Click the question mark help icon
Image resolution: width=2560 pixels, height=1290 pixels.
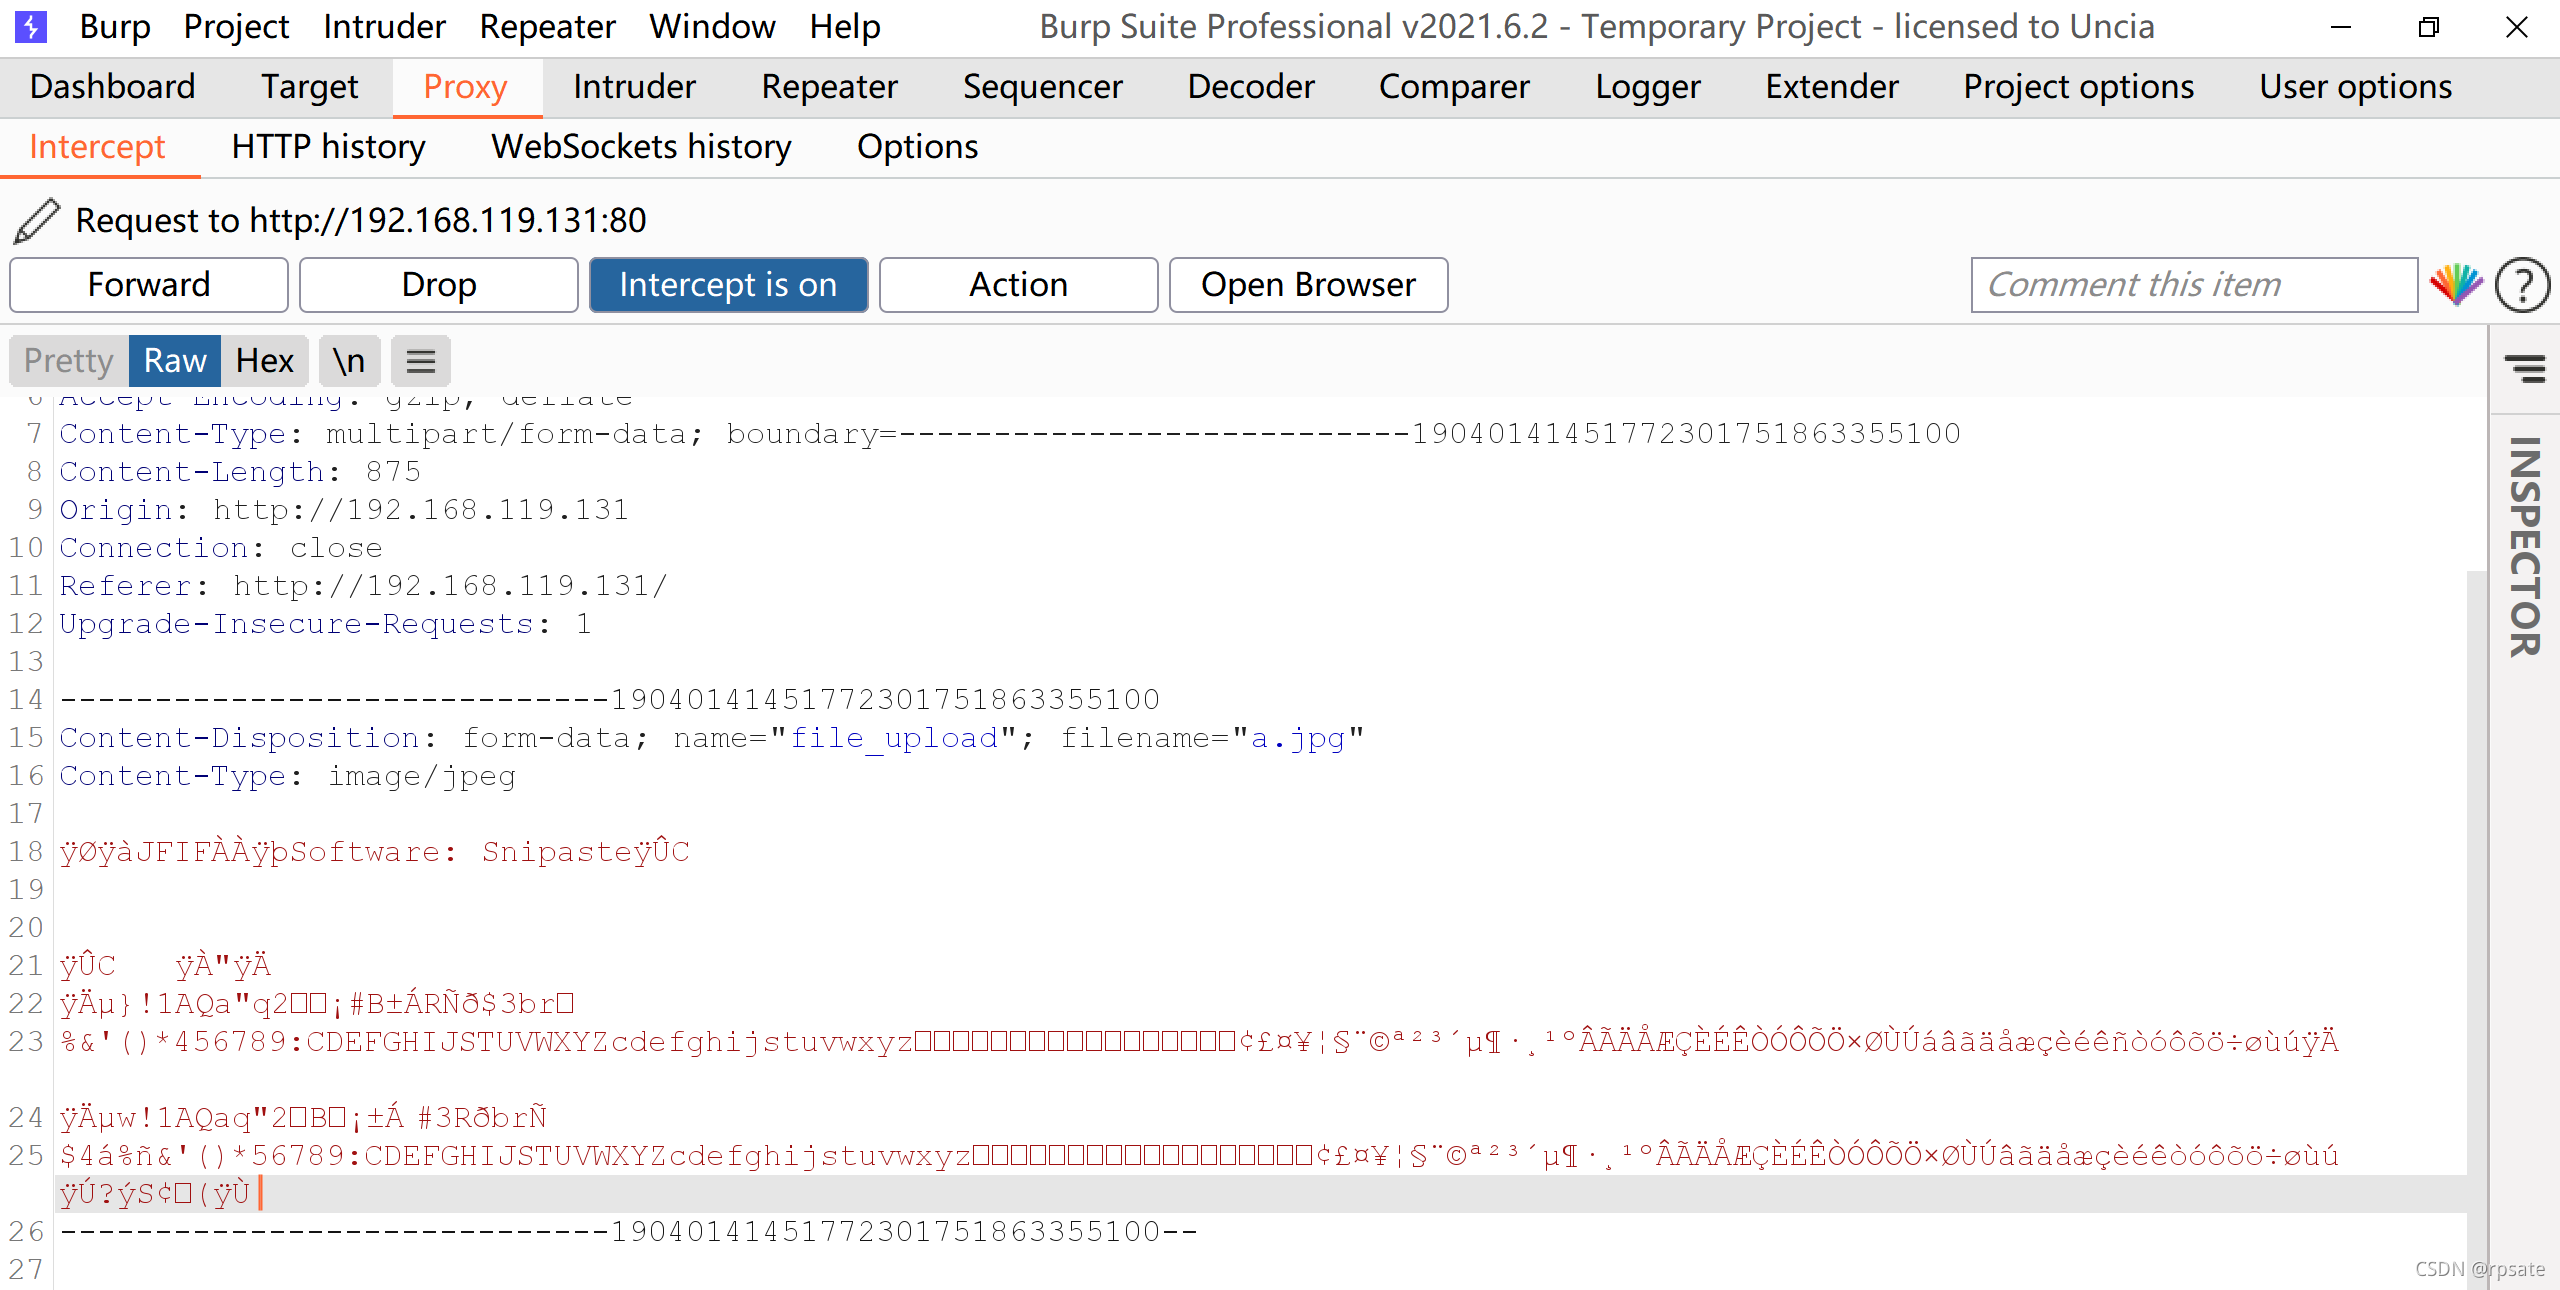click(x=2522, y=285)
